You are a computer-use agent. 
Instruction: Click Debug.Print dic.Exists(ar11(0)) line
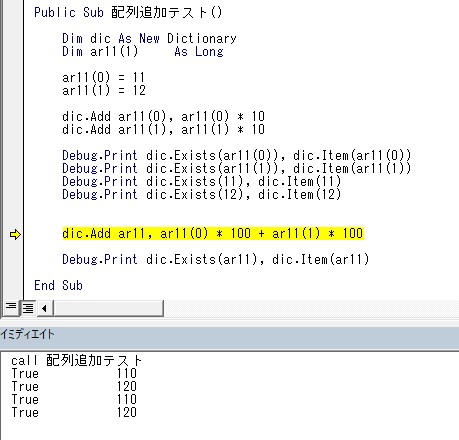coord(237,156)
